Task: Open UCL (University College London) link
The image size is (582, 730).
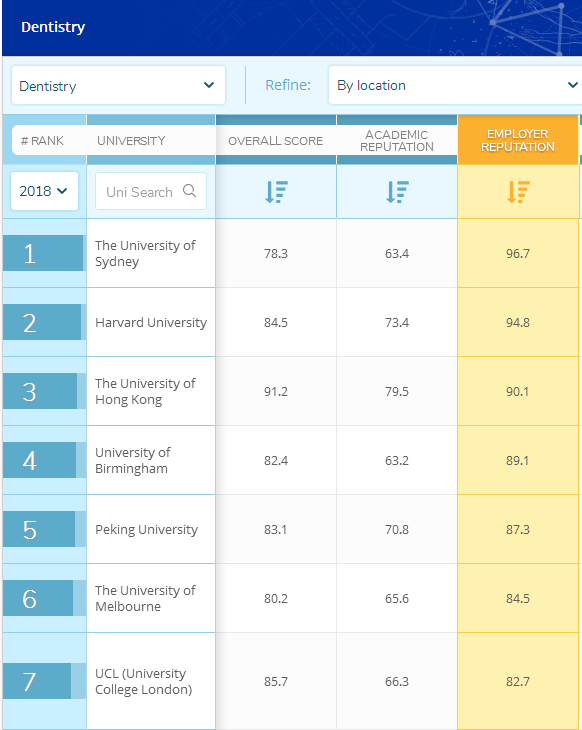Action: point(143,681)
